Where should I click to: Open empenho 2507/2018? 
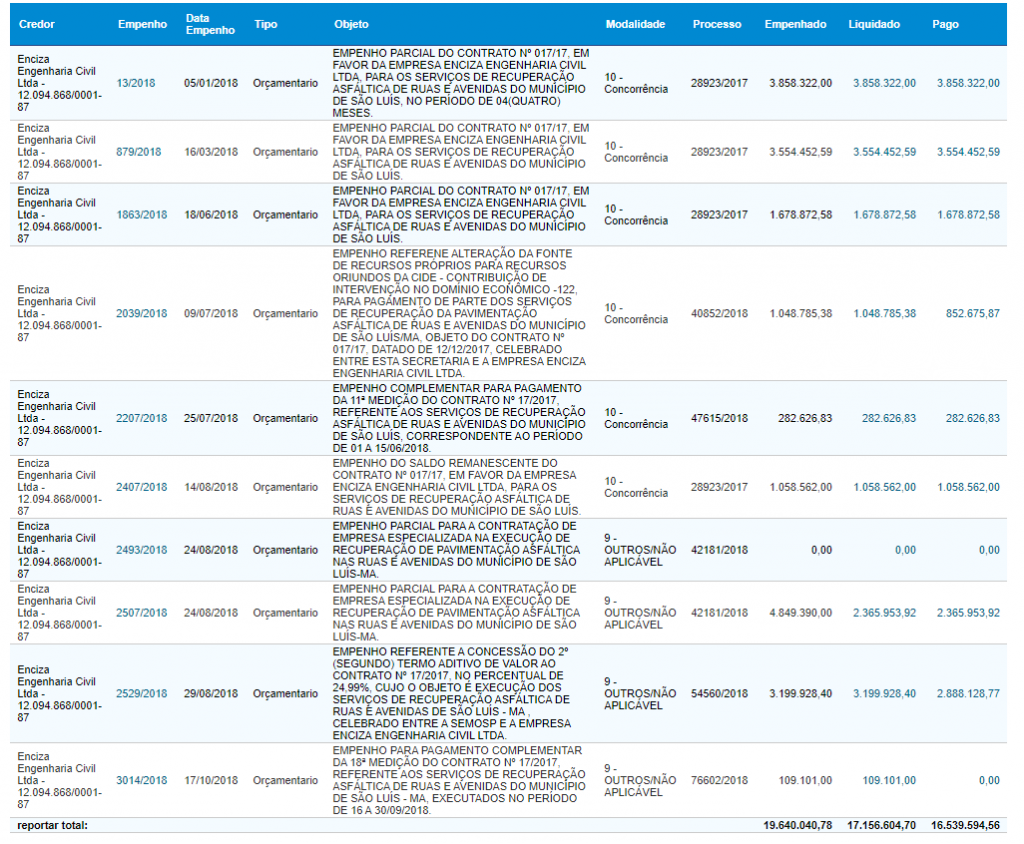141,613
